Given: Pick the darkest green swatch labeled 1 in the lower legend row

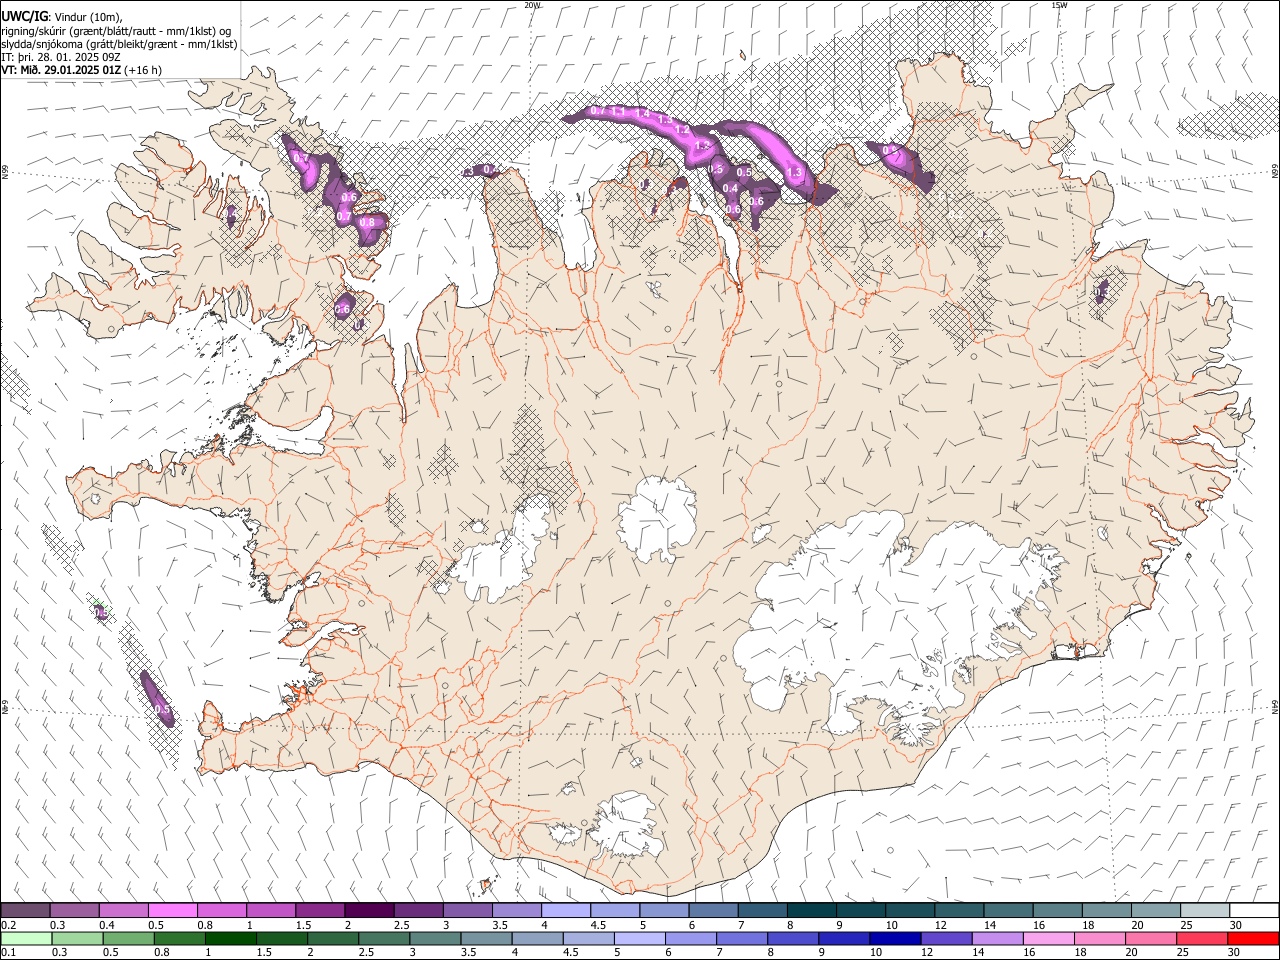Looking at the screenshot, I should [x=230, y=939].
